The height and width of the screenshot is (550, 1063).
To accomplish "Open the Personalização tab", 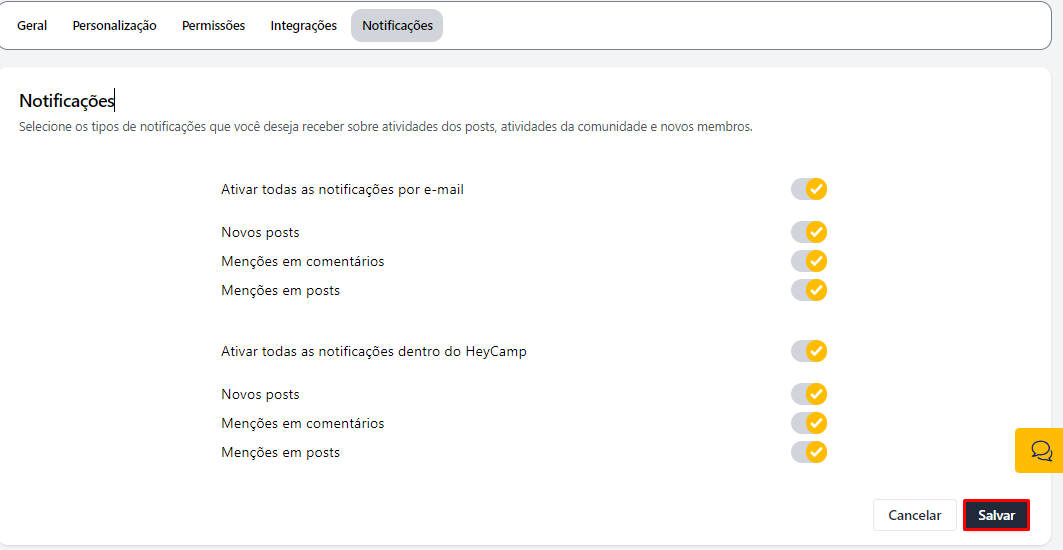I will coord(114,26).
